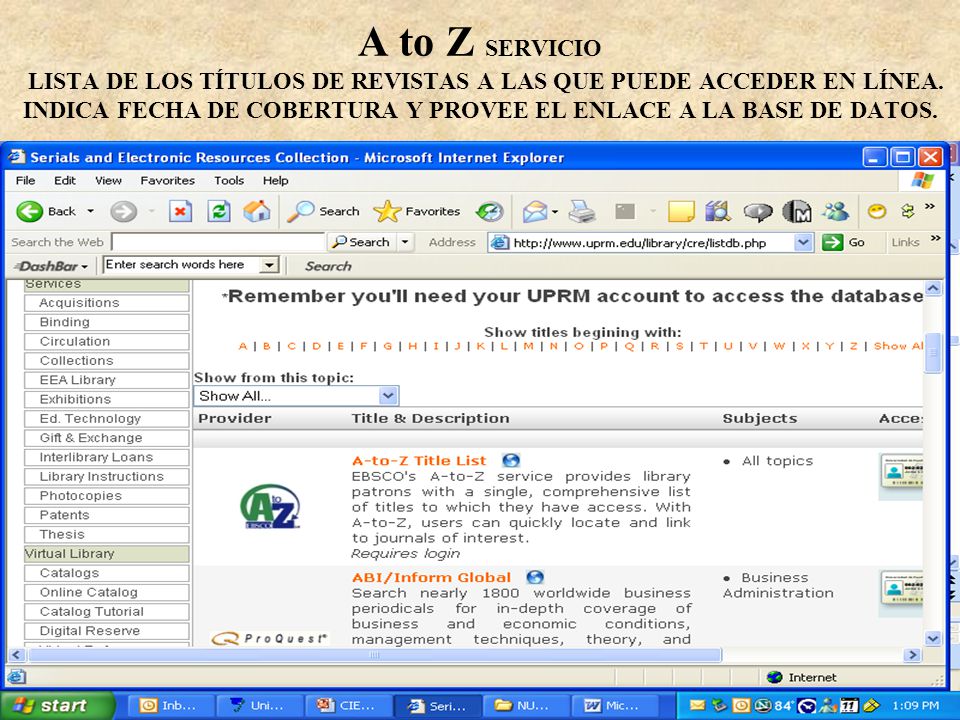The image size is (960, 720).
Task: Click the Windows Start button
Action: pos(57,705)
